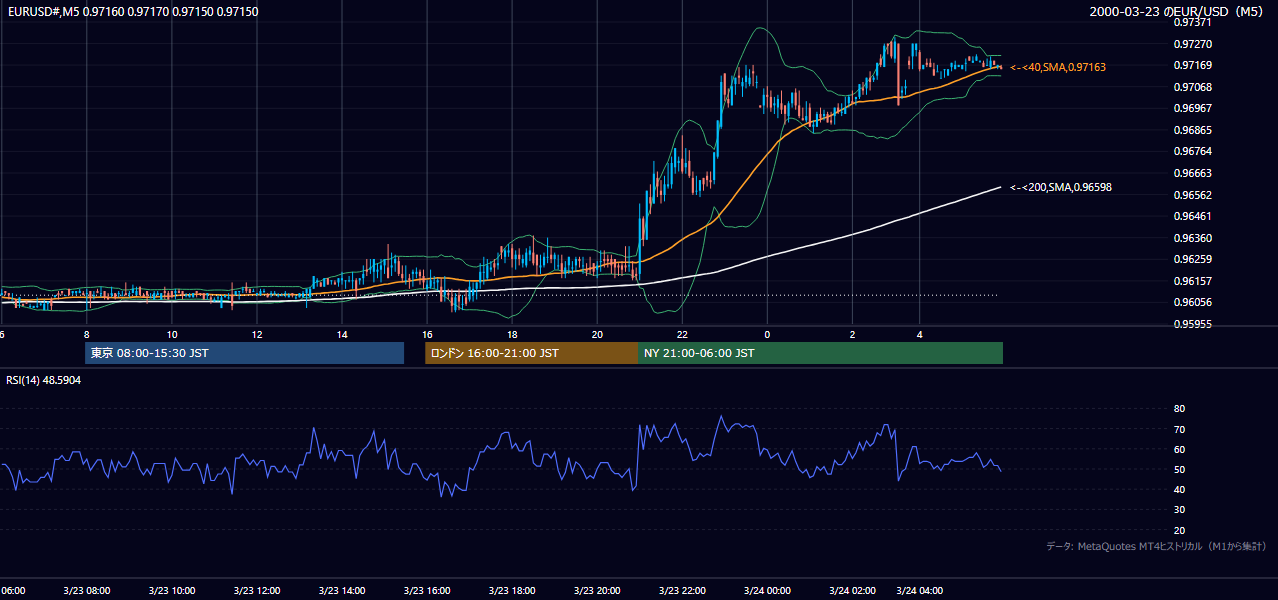
Task: Click the NY 21:00-06:00 JST session bar
Action: [x=820, y=353]
